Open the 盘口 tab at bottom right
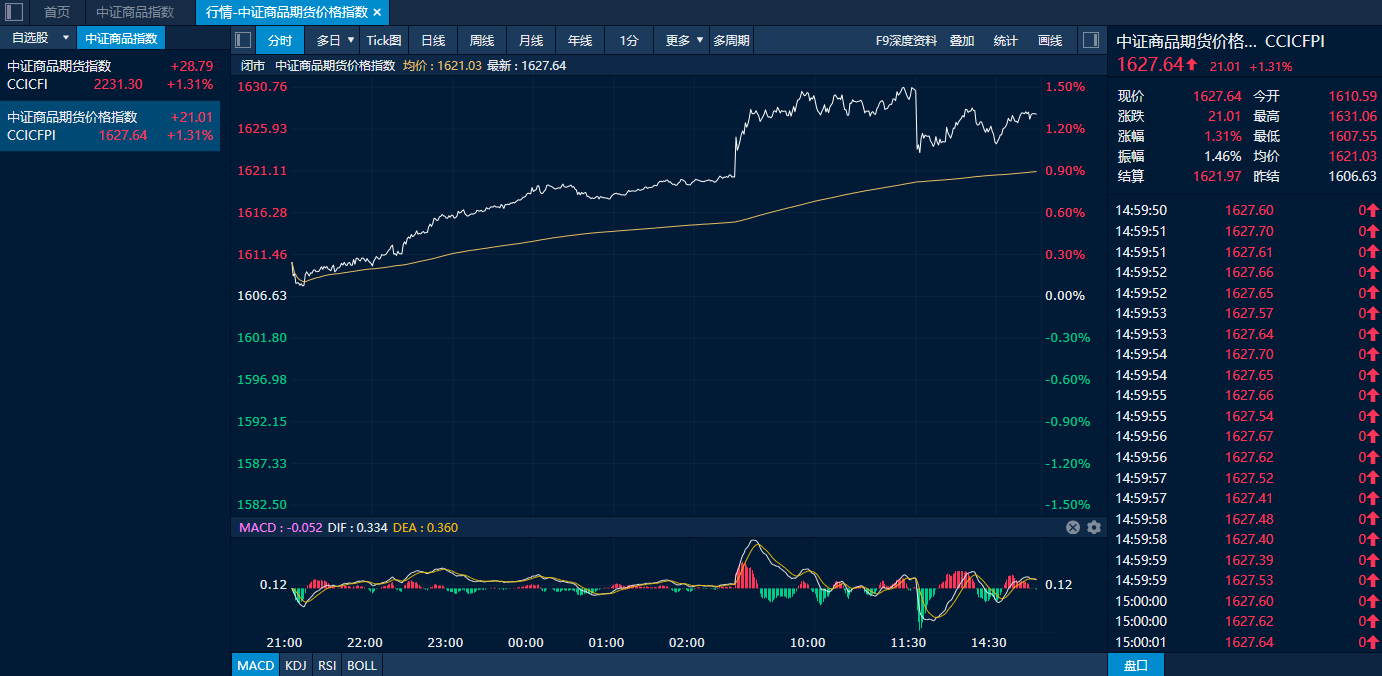The image size is (1382, 676). point(1136,665)
